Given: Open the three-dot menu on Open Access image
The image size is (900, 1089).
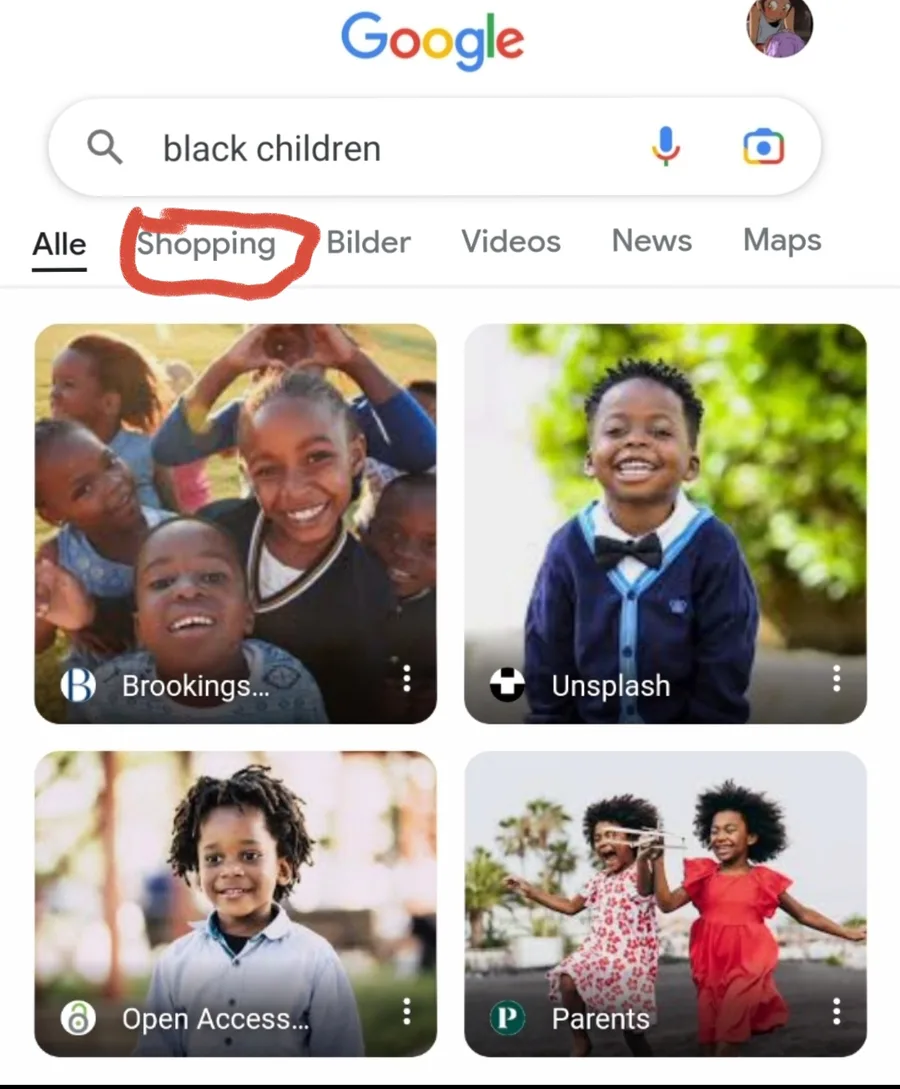Looking at the screenshot, I should [407, 1011].
